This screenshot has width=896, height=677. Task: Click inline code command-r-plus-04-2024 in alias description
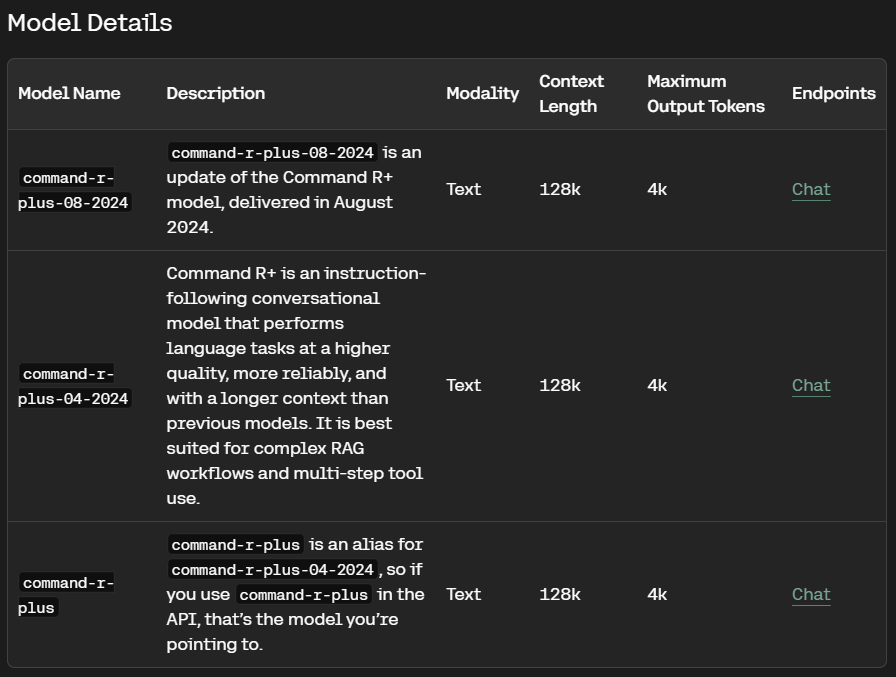coord(273,570)
